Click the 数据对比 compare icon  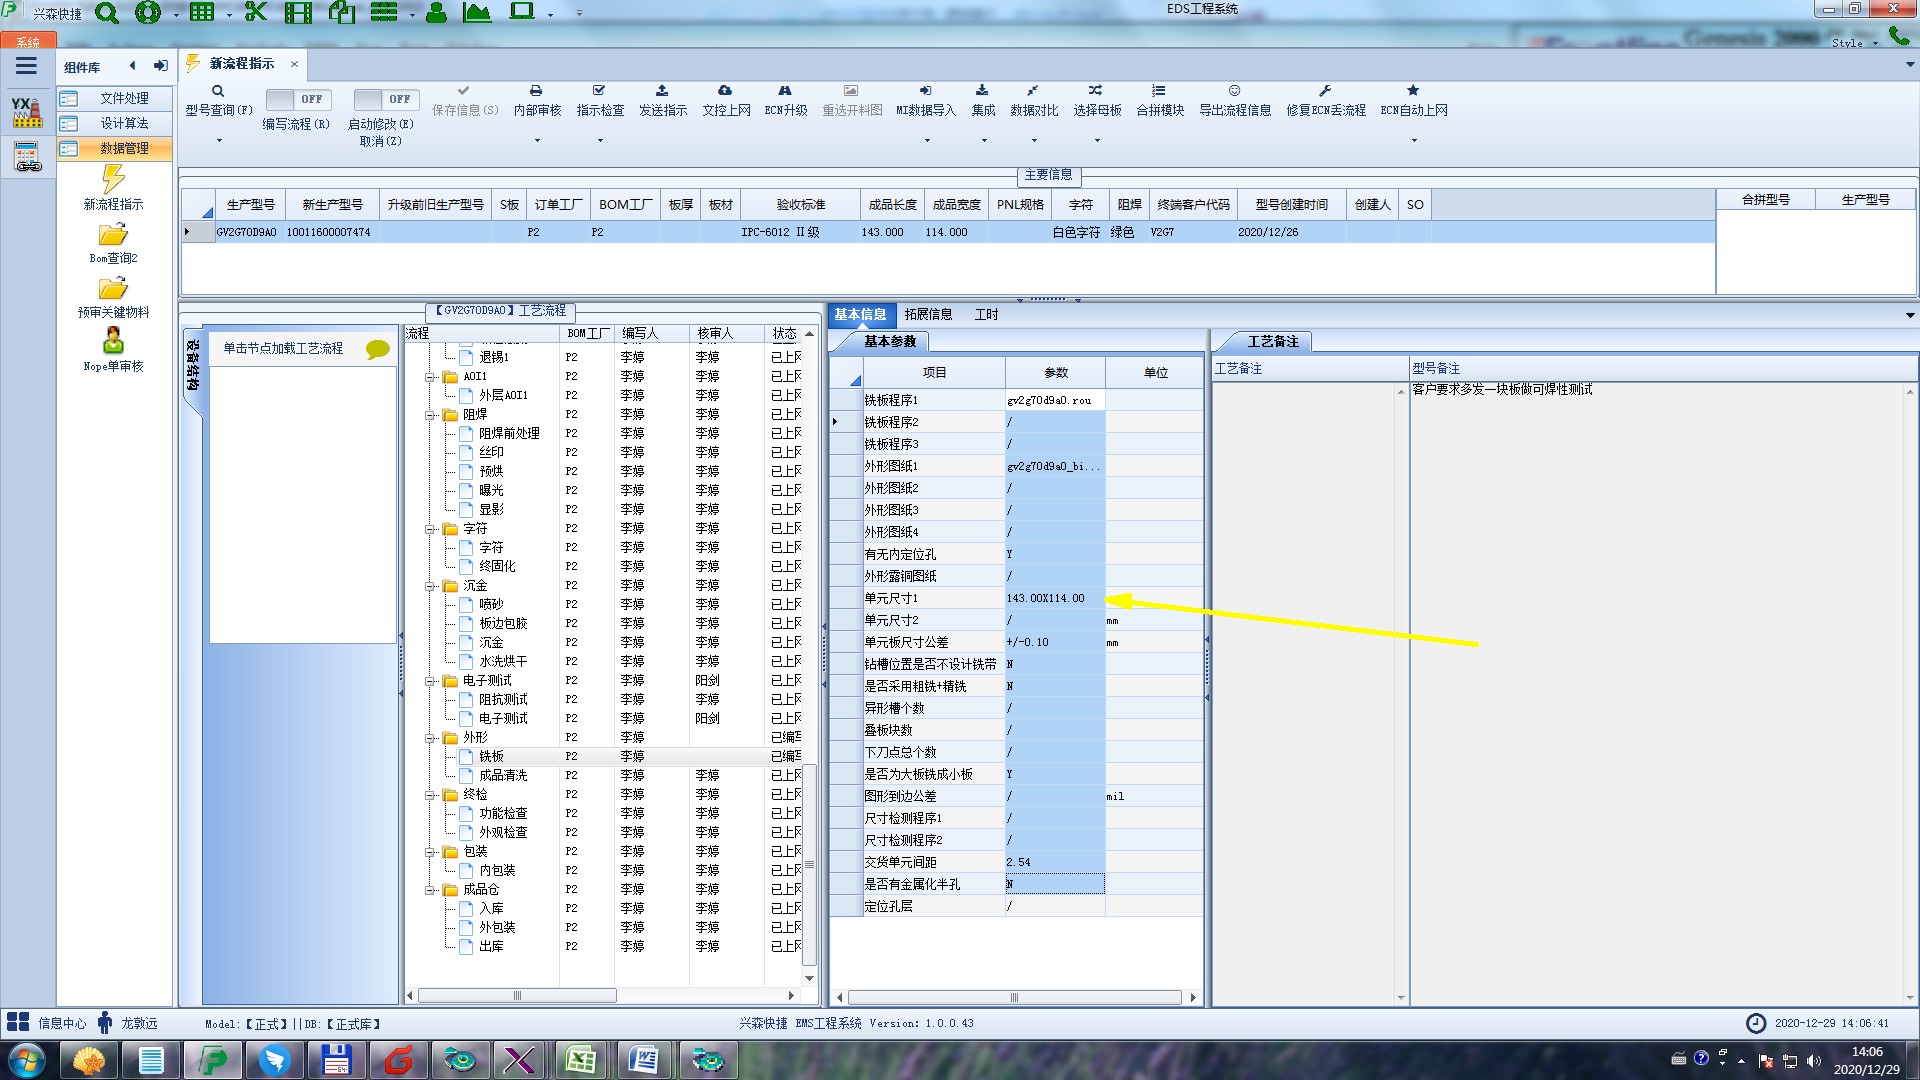pyautogui.click(x=1032, y=91)
